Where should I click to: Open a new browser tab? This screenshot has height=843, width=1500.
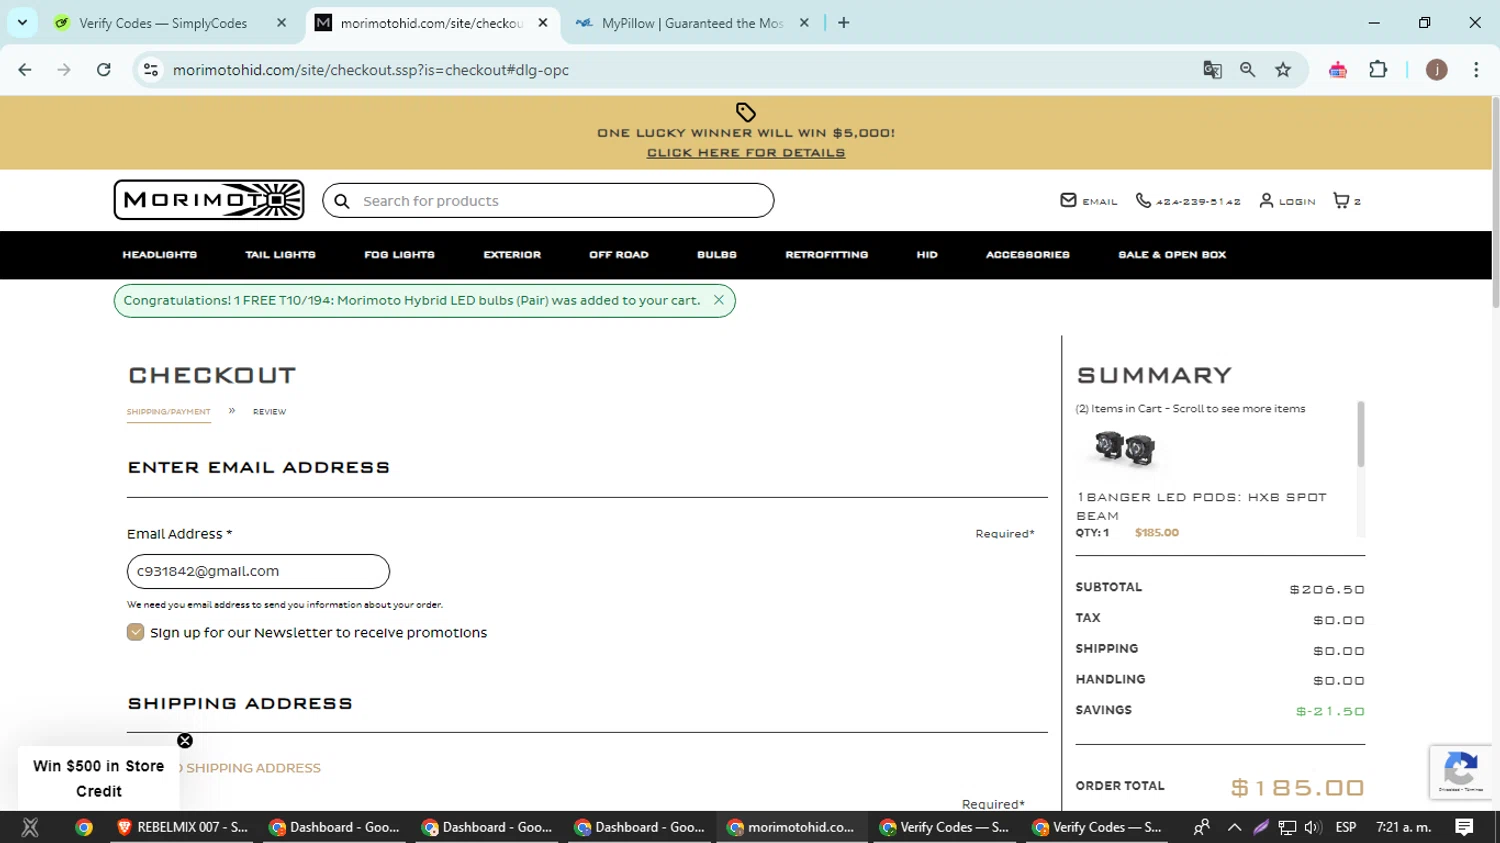tap(844, 23)
